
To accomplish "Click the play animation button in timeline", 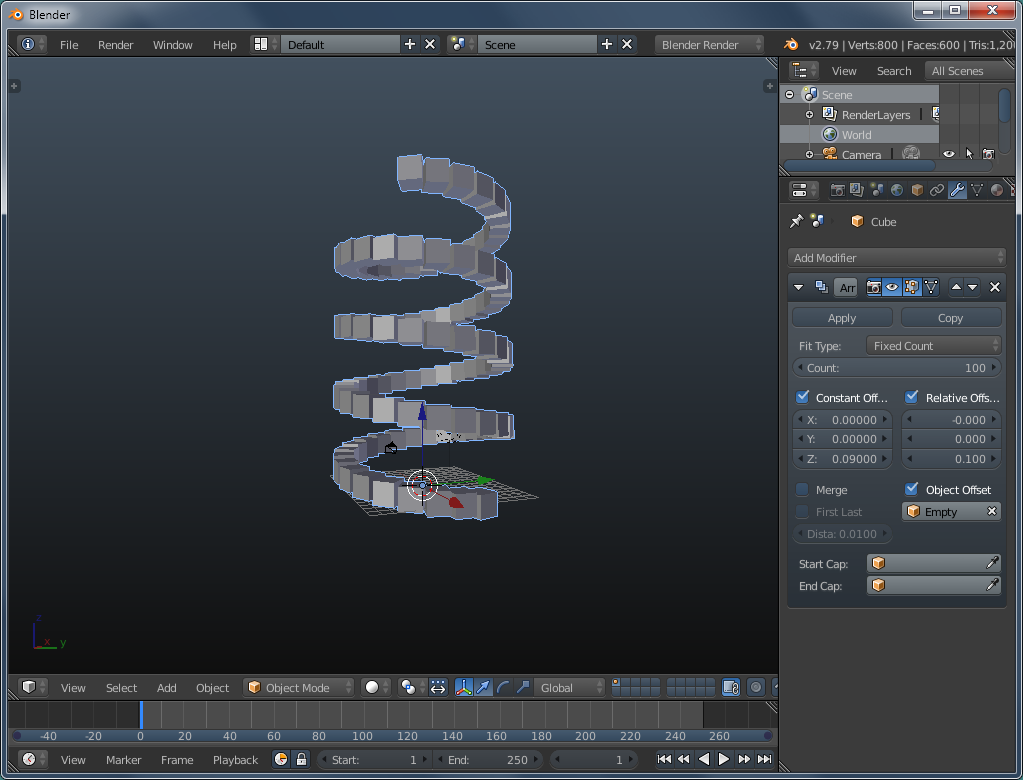I will 724,760.
